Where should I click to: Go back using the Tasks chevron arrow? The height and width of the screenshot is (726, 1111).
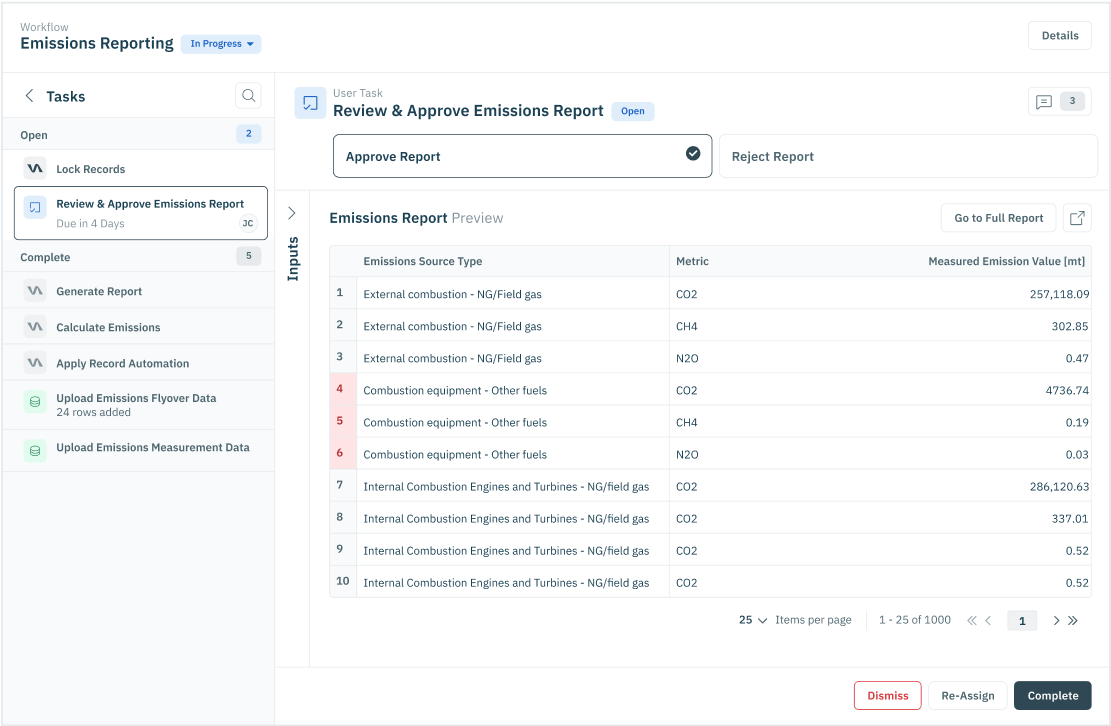[29, 96]
